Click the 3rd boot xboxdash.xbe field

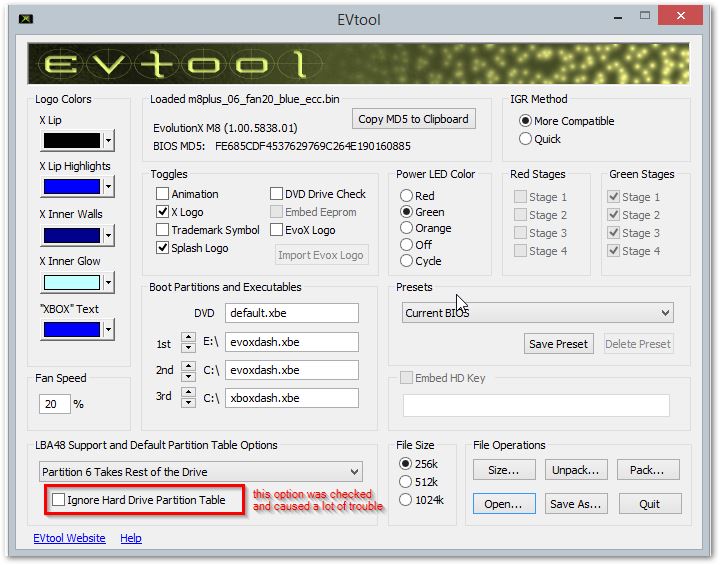click(292, 398)
